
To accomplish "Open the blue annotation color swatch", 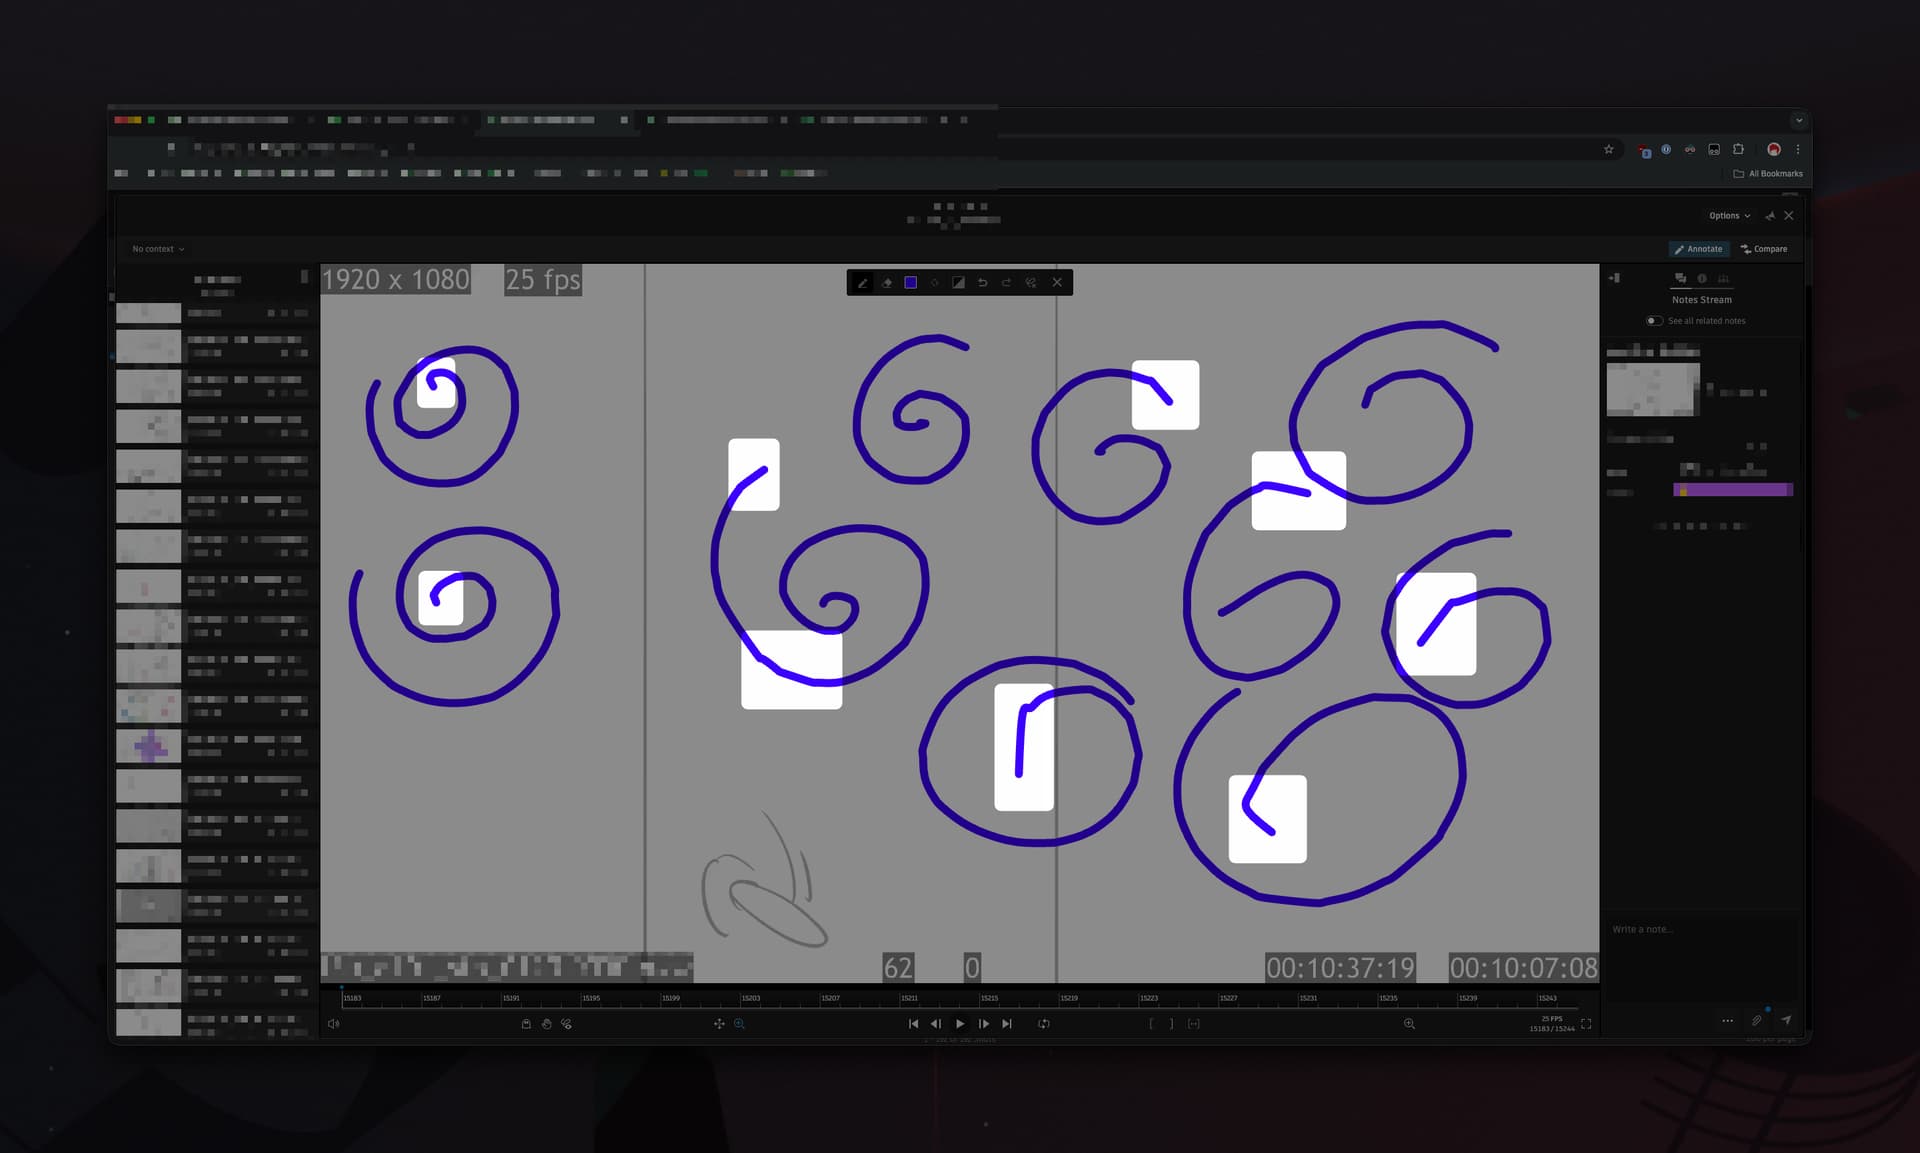I will point(911,283).
